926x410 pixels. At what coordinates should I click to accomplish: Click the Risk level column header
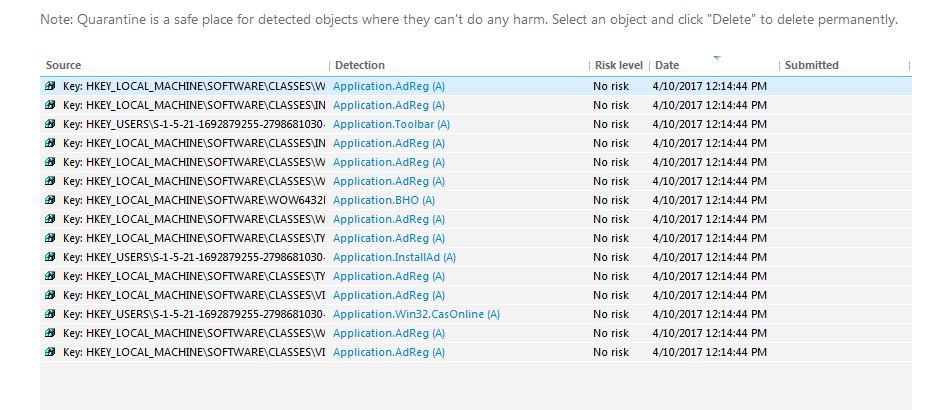618,66
